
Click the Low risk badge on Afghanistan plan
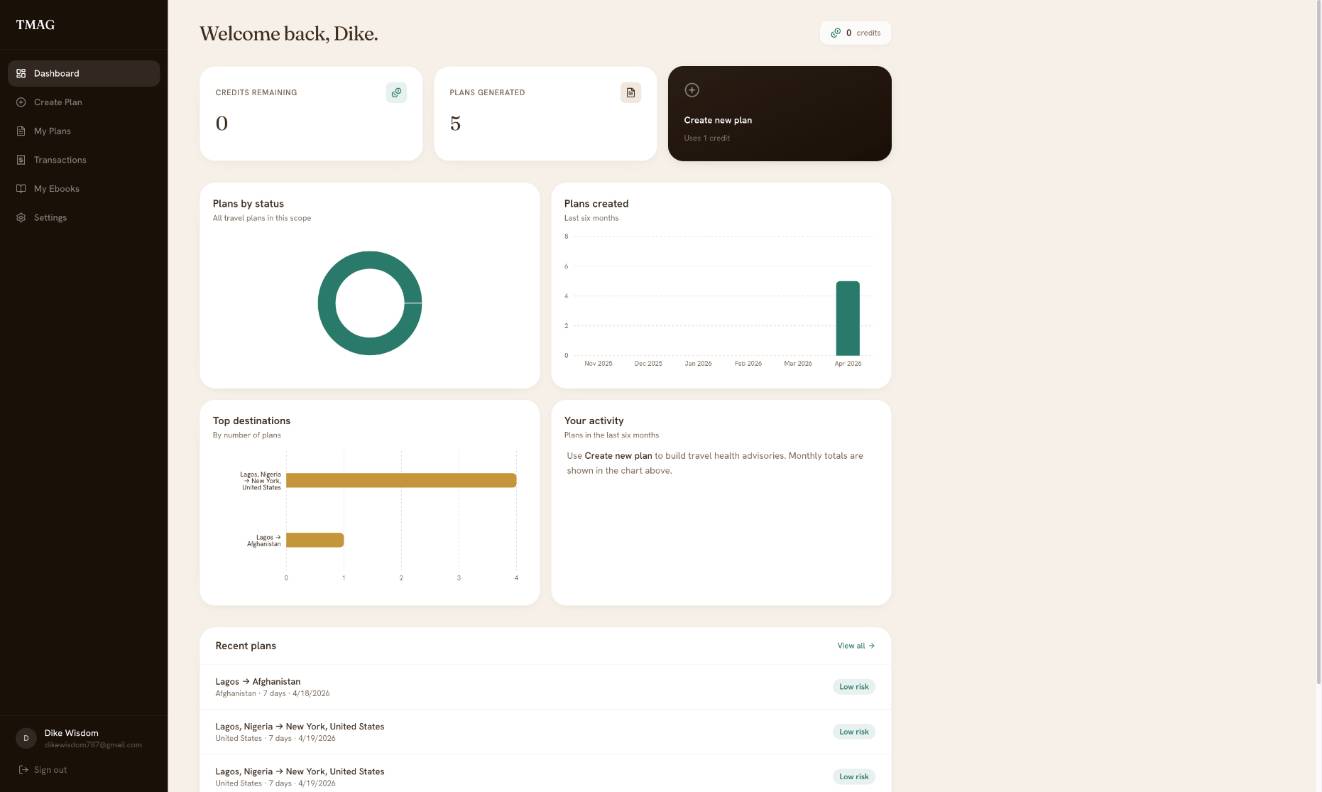854,687
